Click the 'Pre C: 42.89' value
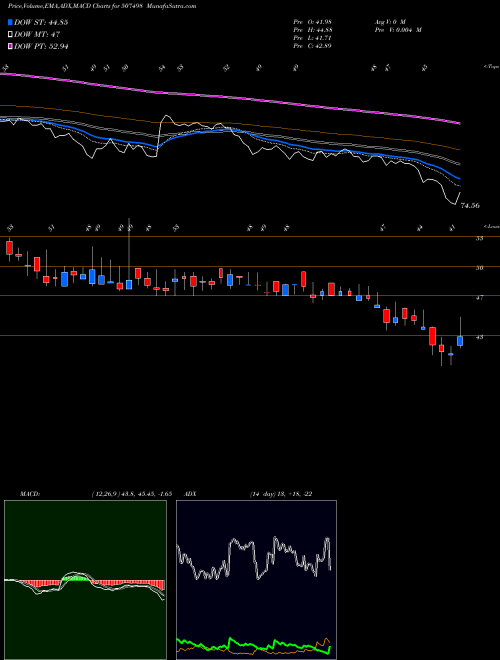This screenshot has height=660, width=500. click(x=312, y=46)
